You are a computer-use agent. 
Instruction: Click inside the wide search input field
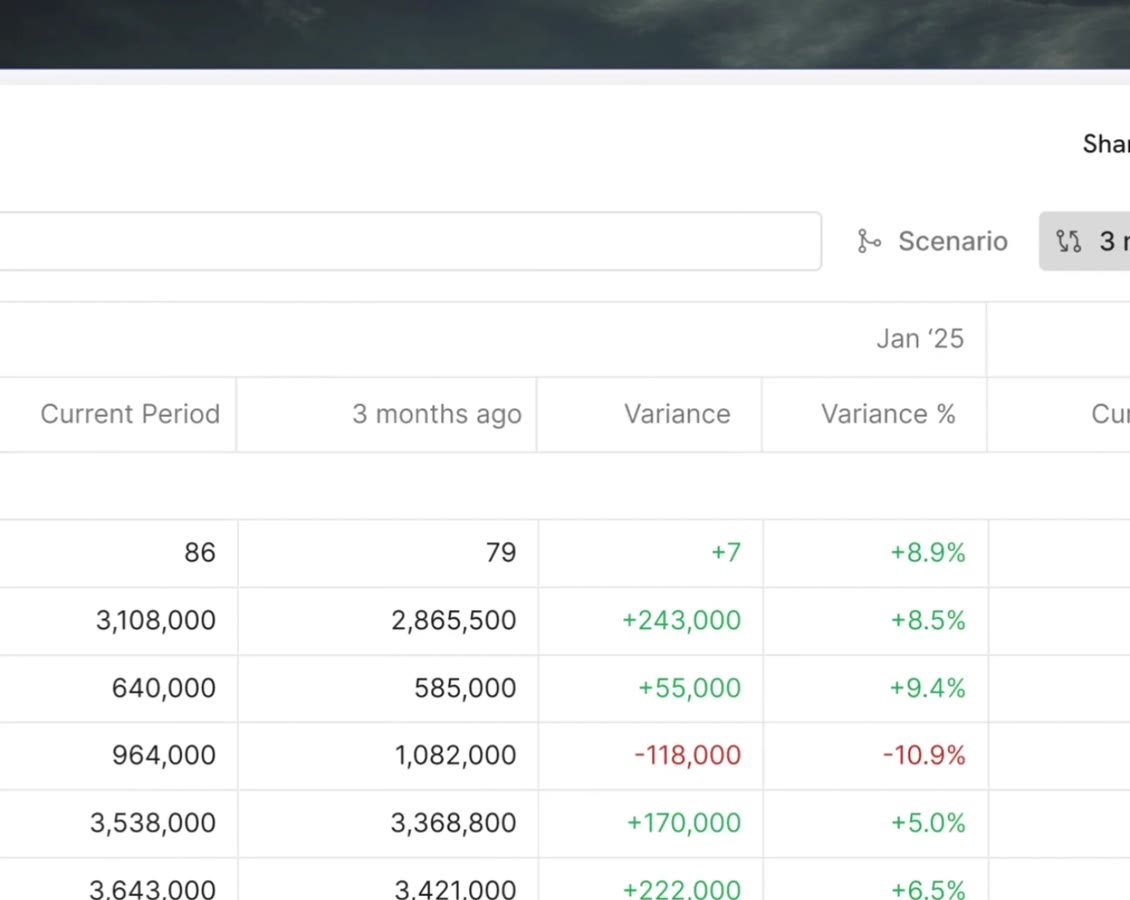[409, 241]
